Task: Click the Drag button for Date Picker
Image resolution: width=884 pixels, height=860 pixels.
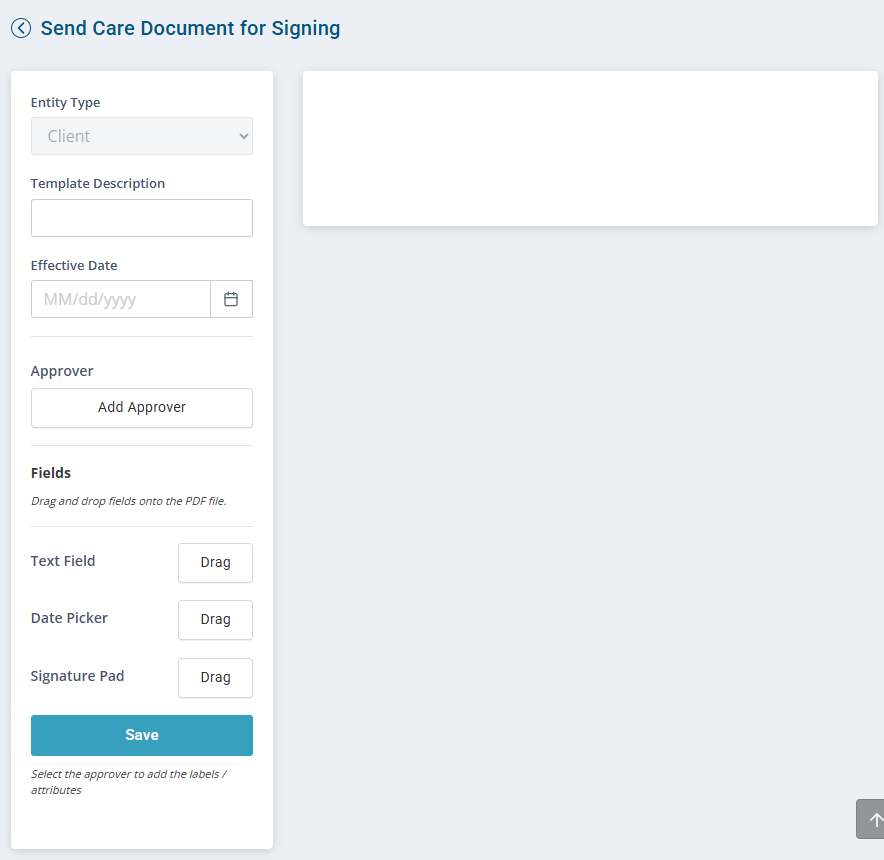Action: [215, 620]
